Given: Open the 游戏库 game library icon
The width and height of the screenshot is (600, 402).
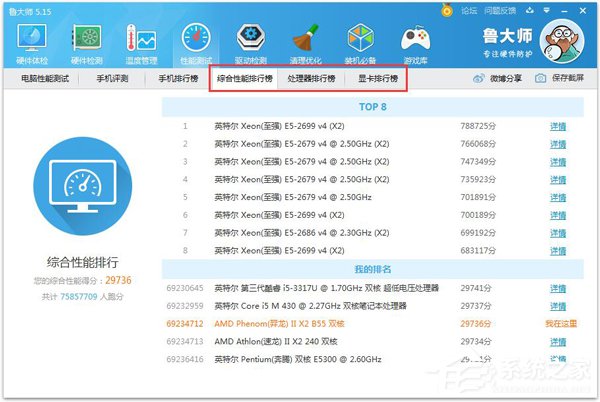Looking at the screenshot, I should tap(415, 38).
